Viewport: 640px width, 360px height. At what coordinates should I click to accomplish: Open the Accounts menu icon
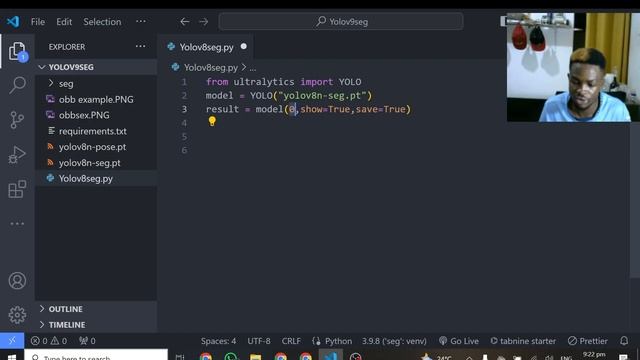coord(17,281)
